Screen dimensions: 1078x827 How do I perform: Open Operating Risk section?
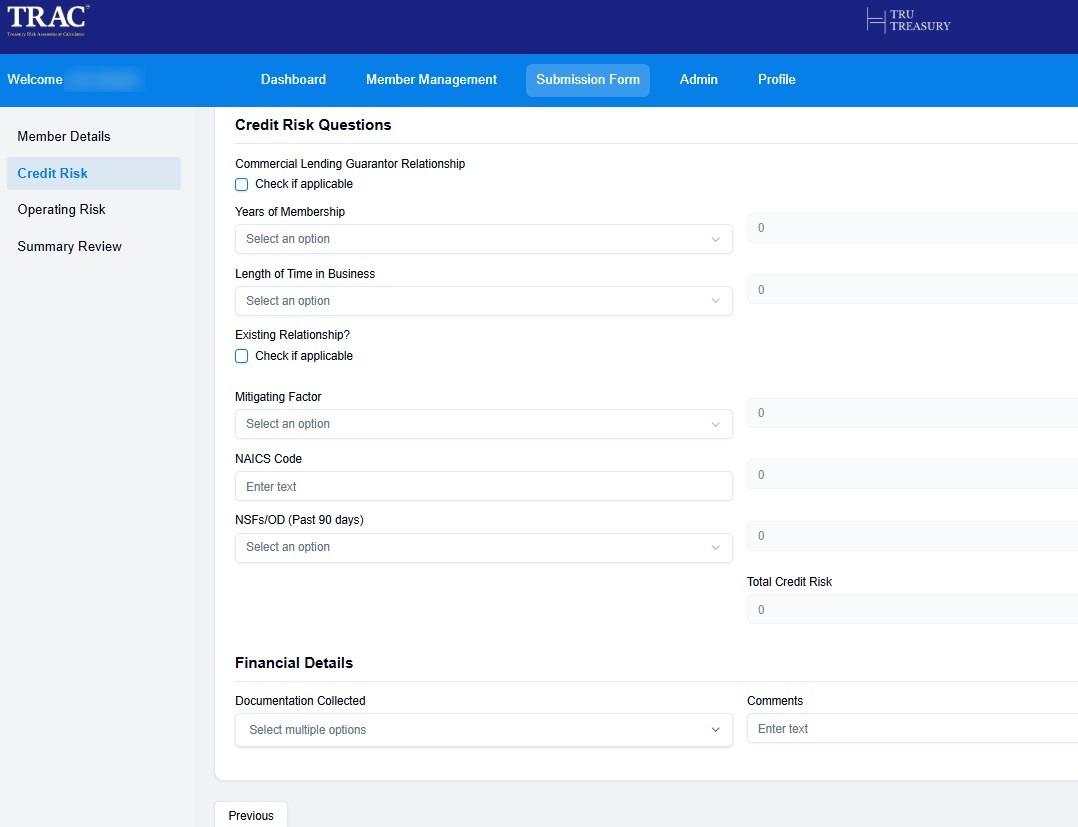click(94, 210)
